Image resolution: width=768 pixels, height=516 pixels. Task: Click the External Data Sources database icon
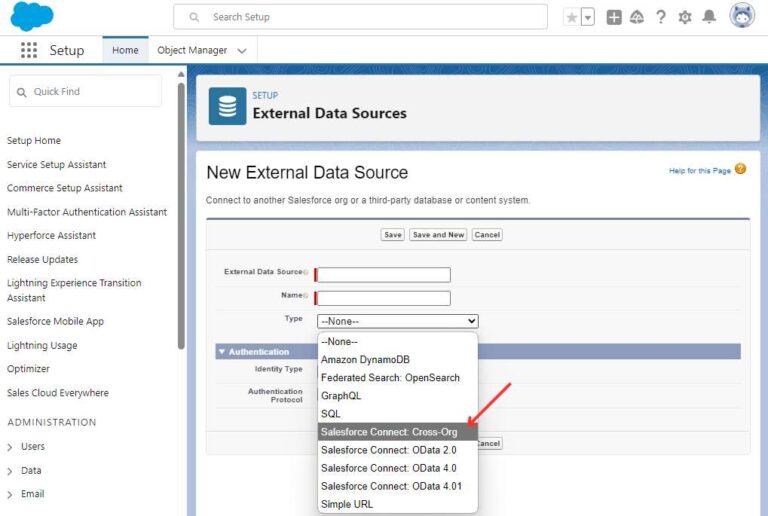tap(227, 106)
